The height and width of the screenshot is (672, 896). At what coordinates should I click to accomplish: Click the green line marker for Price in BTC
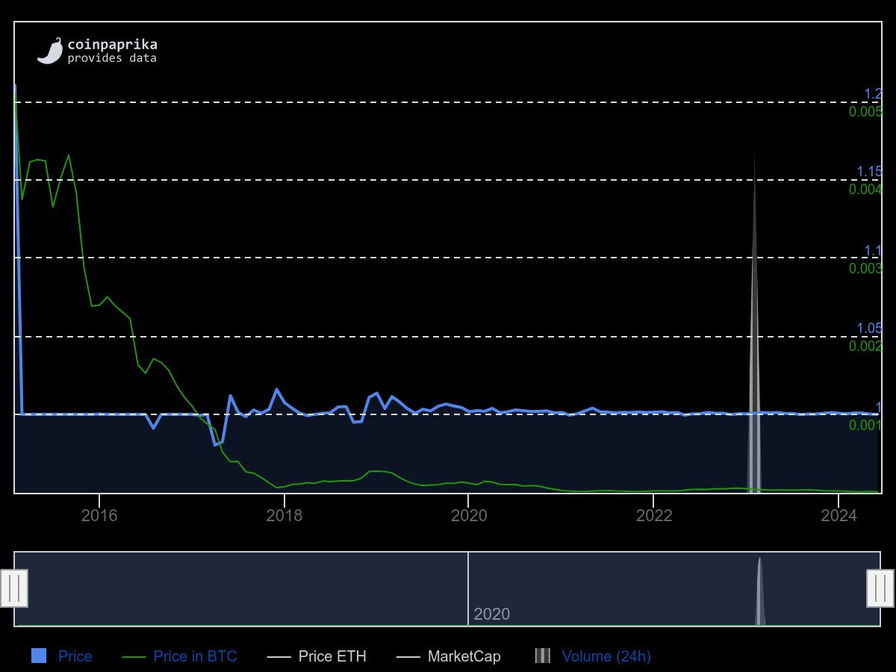[133, 657]
